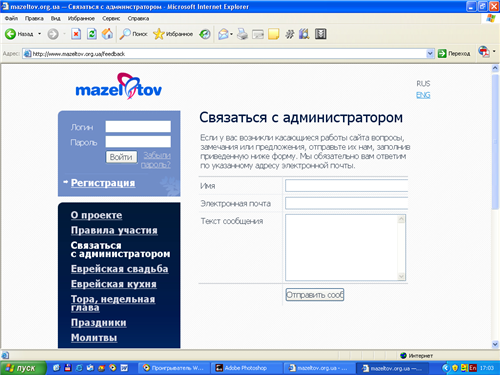This screenshot has width=500, height=375.
Task: Open the Тора, недельная глава link
Action: coord(113,303)
